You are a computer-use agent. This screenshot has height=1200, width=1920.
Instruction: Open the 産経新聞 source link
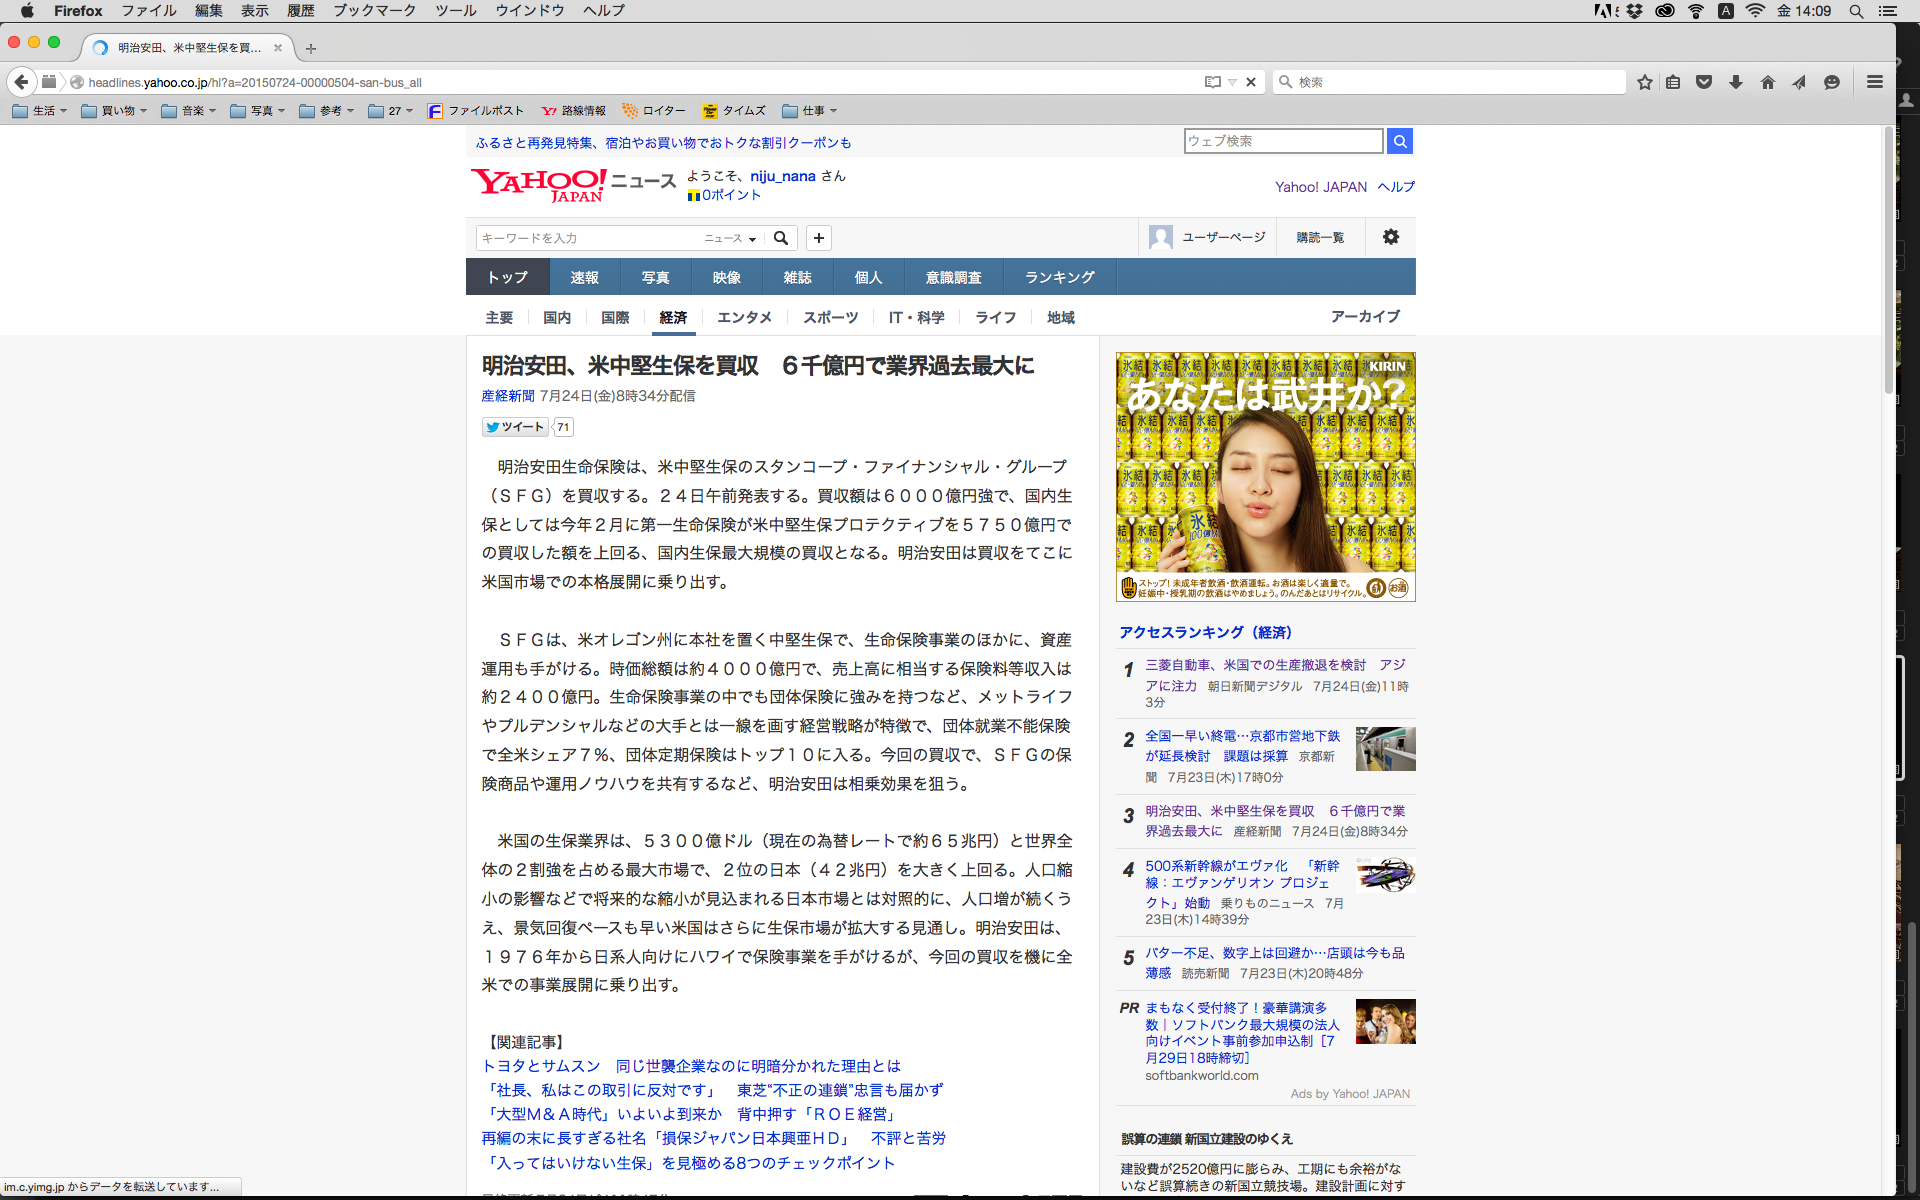click(508, 396)
